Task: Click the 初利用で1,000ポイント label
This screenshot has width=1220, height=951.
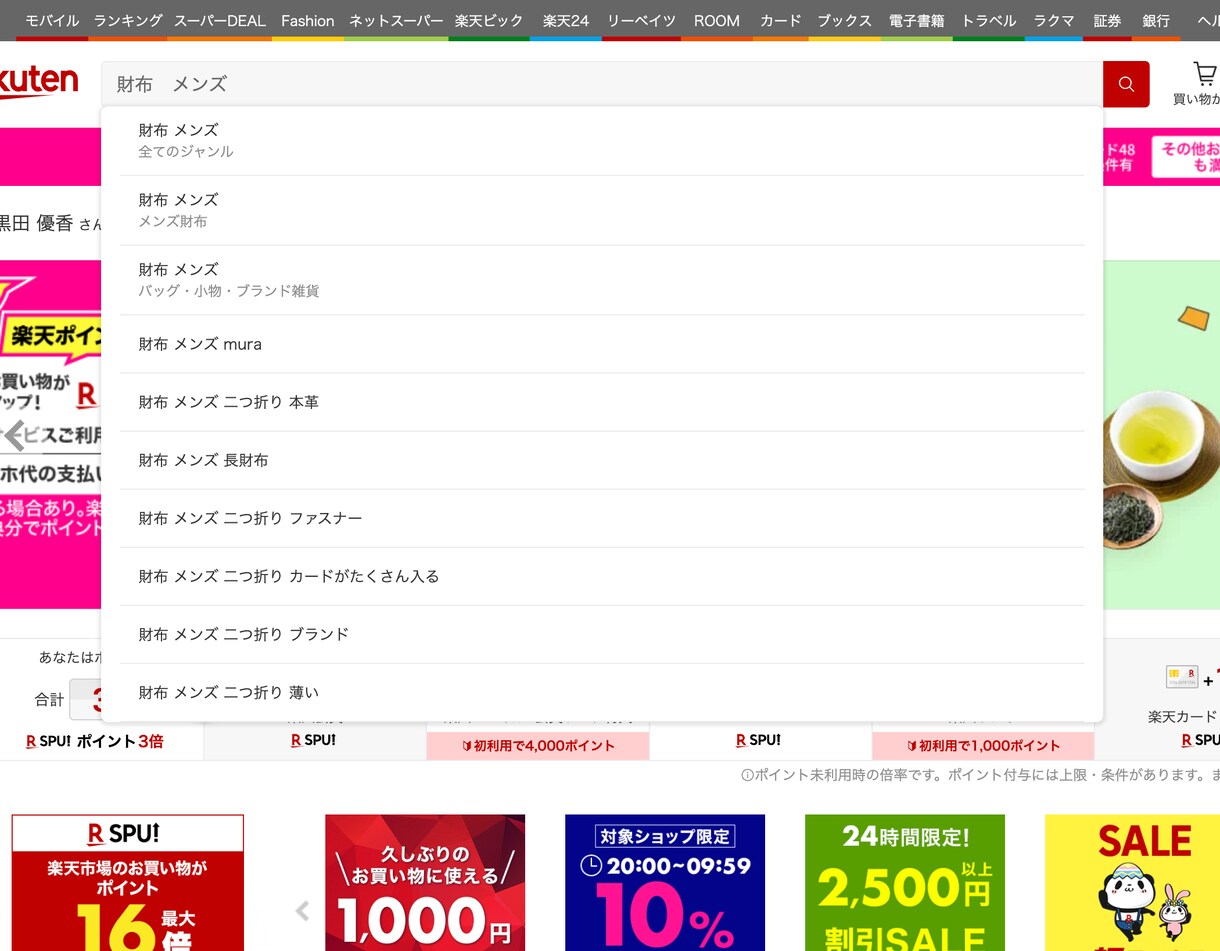Action: 983,746
